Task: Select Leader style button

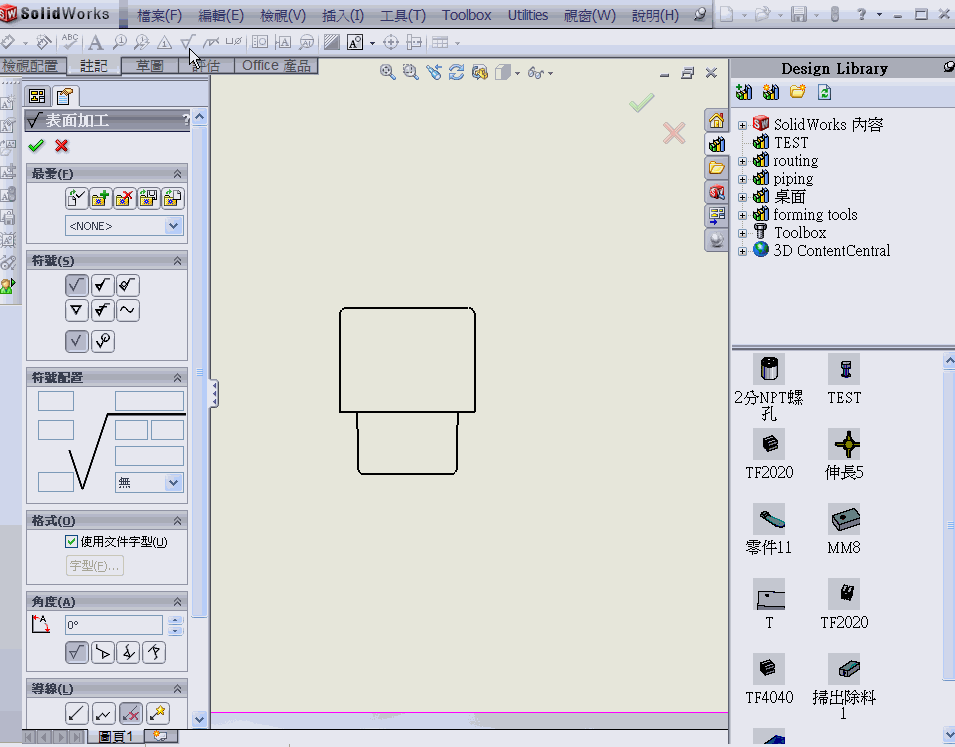Action: tap(76, 713)
